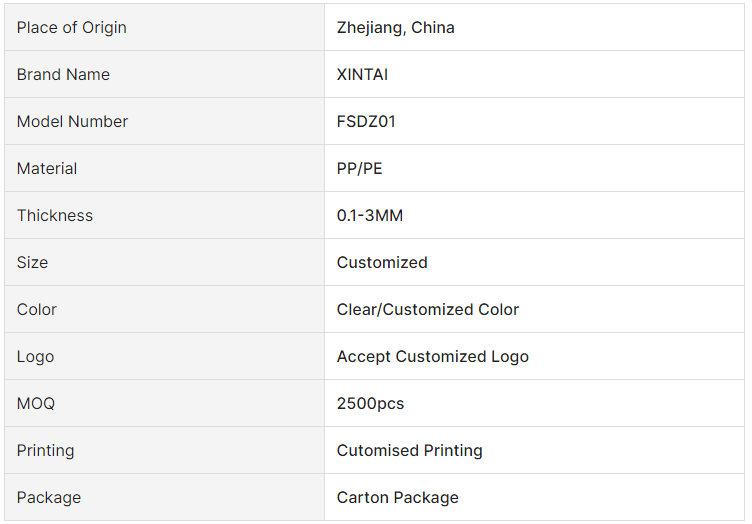Click the Customized size value
The image size is (752, 524).
382,263
